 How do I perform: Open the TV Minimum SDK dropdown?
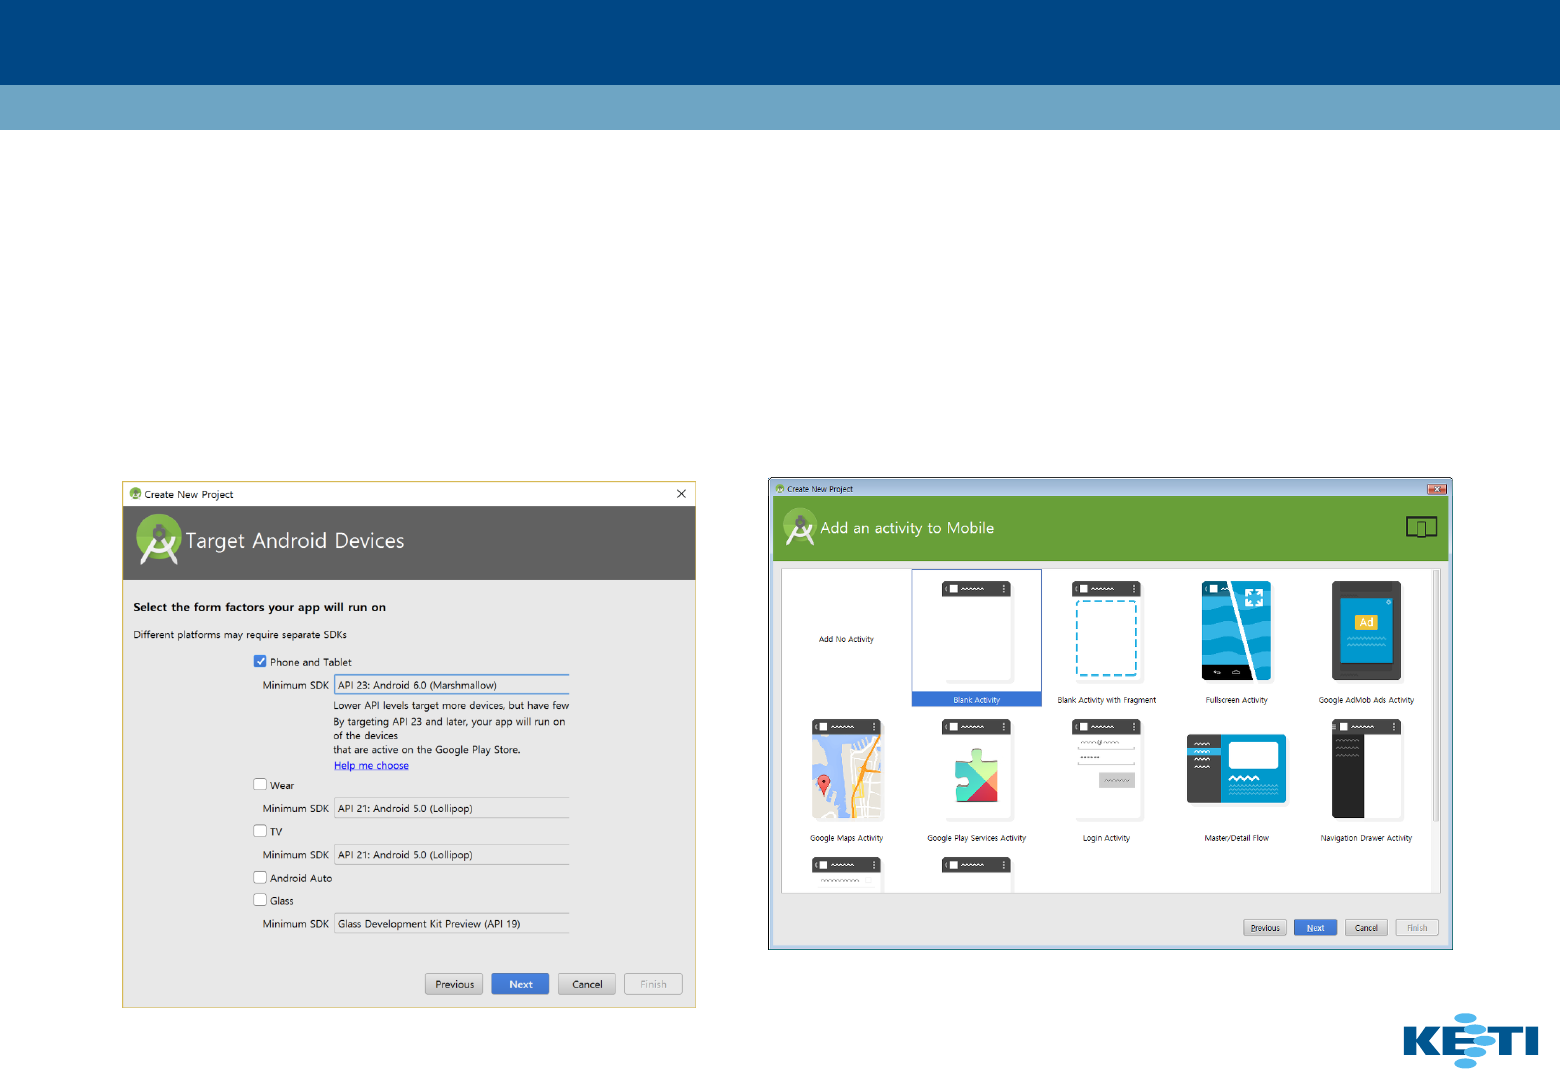click(451, 855)
